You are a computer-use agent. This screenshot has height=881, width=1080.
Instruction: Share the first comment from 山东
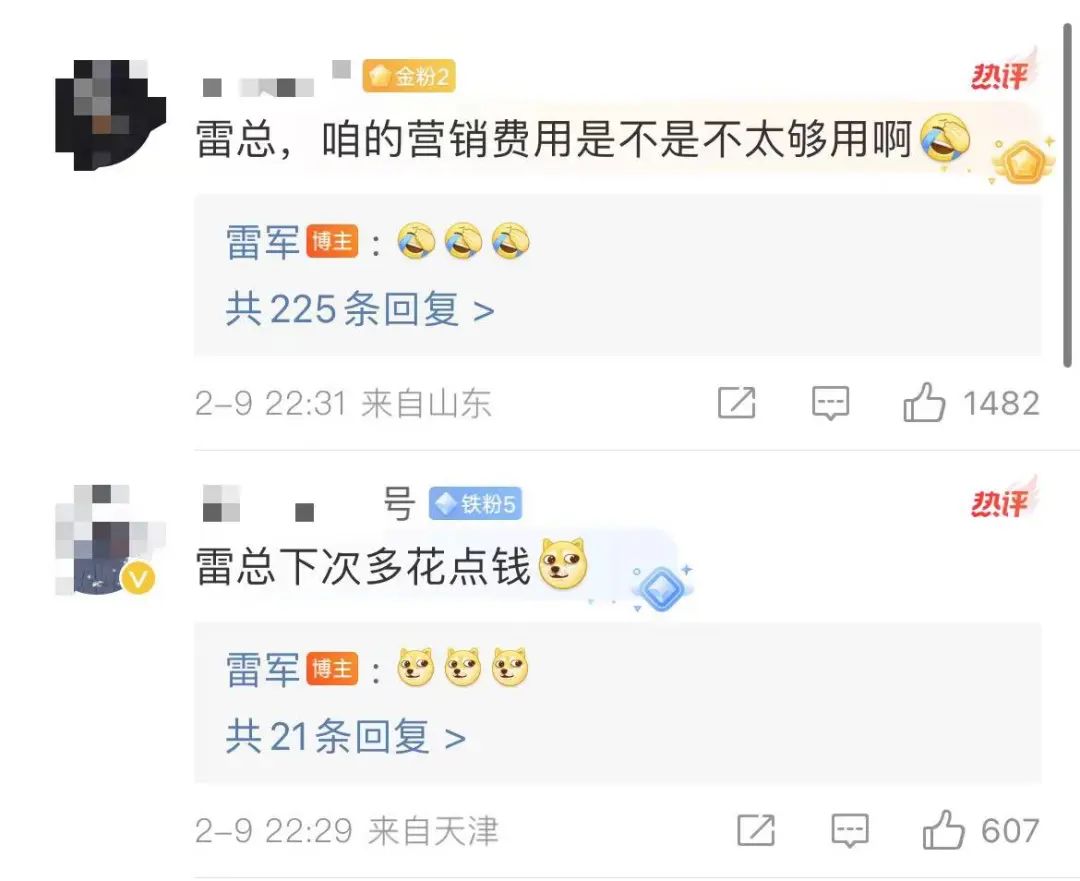point(736,402)
